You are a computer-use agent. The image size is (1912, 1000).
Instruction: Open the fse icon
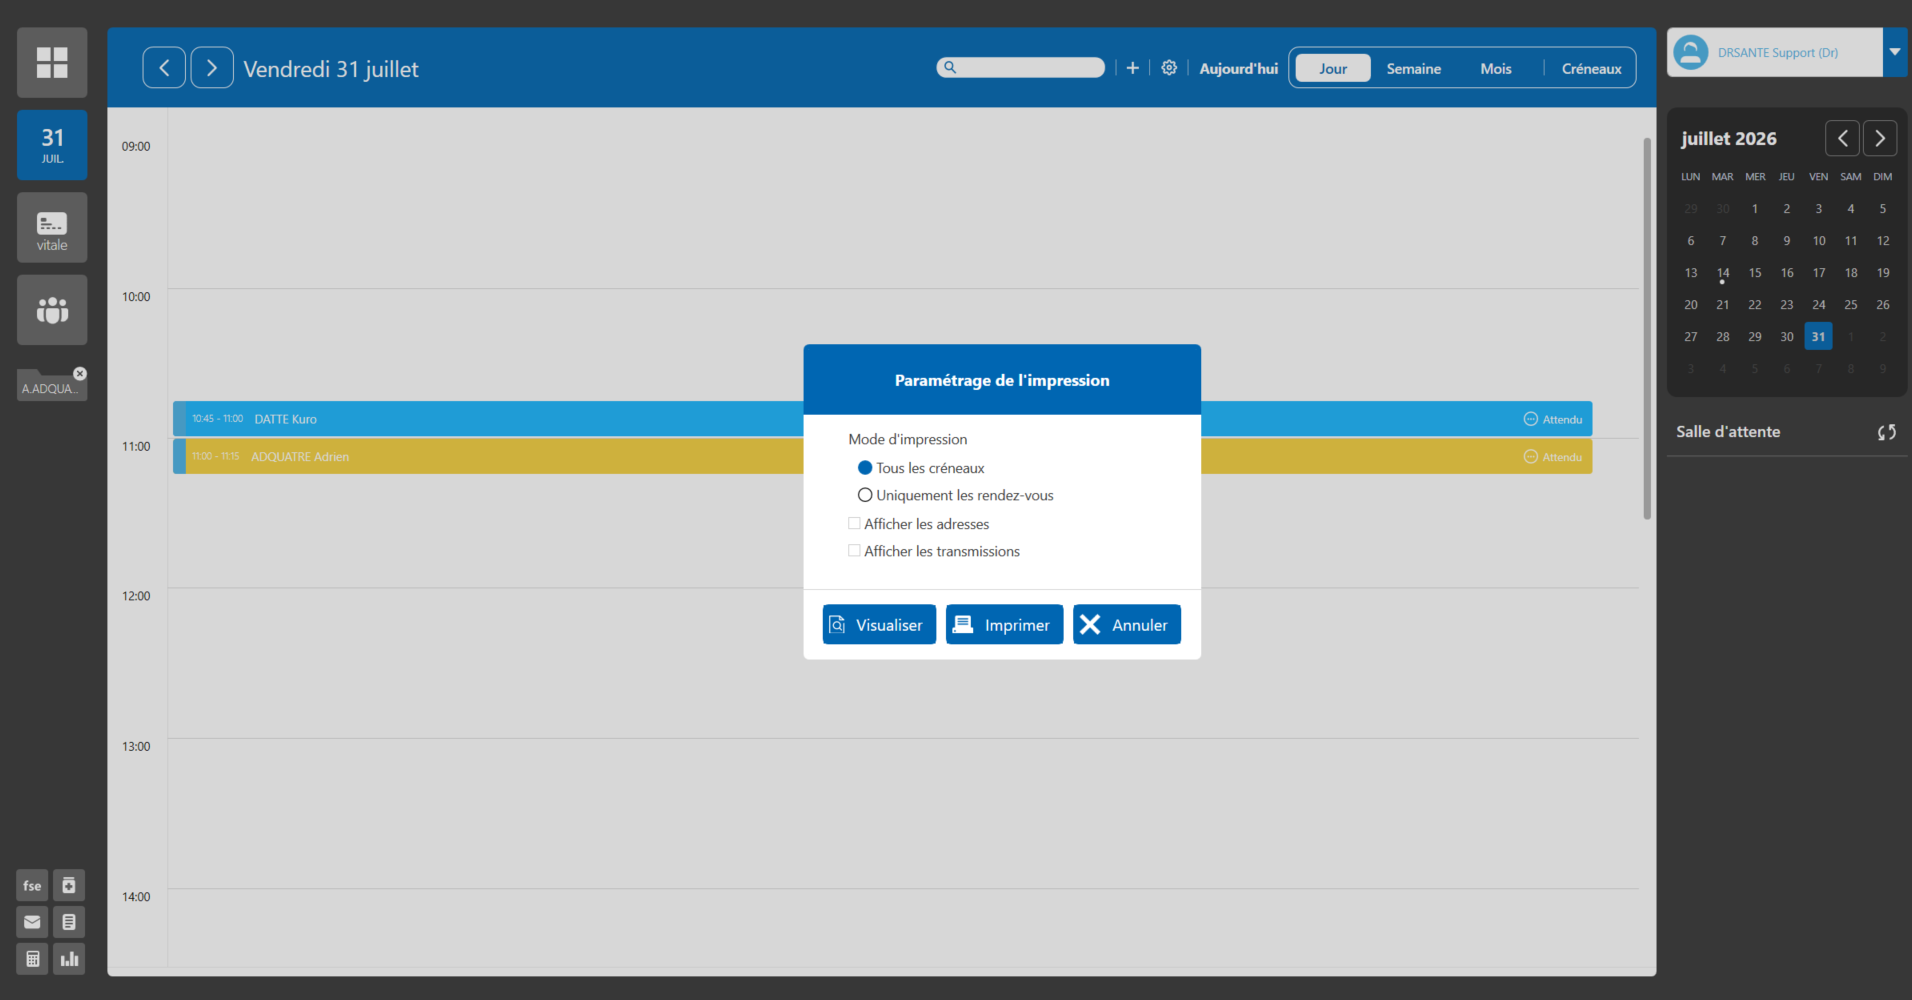32,886
